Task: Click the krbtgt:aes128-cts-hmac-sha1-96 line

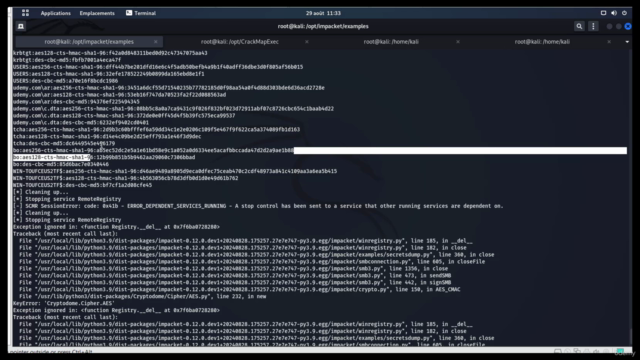Action: coord(110,53)
